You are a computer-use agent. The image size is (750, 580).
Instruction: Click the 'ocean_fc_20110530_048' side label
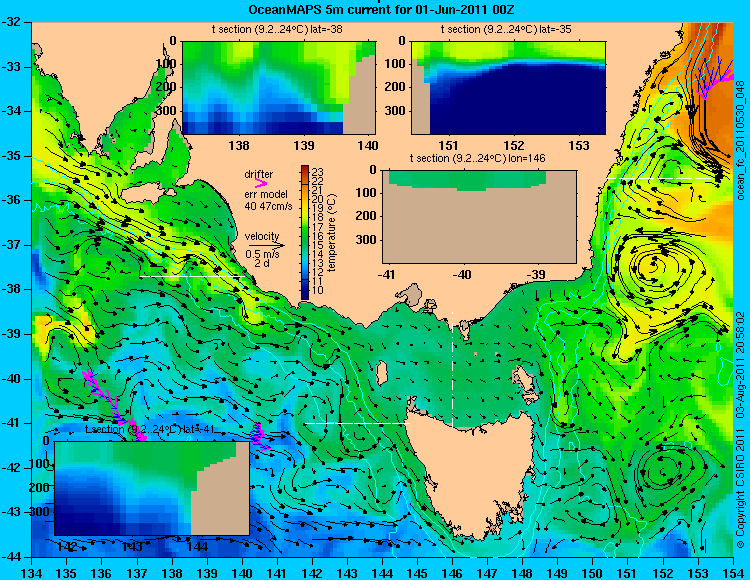[740, 140]
